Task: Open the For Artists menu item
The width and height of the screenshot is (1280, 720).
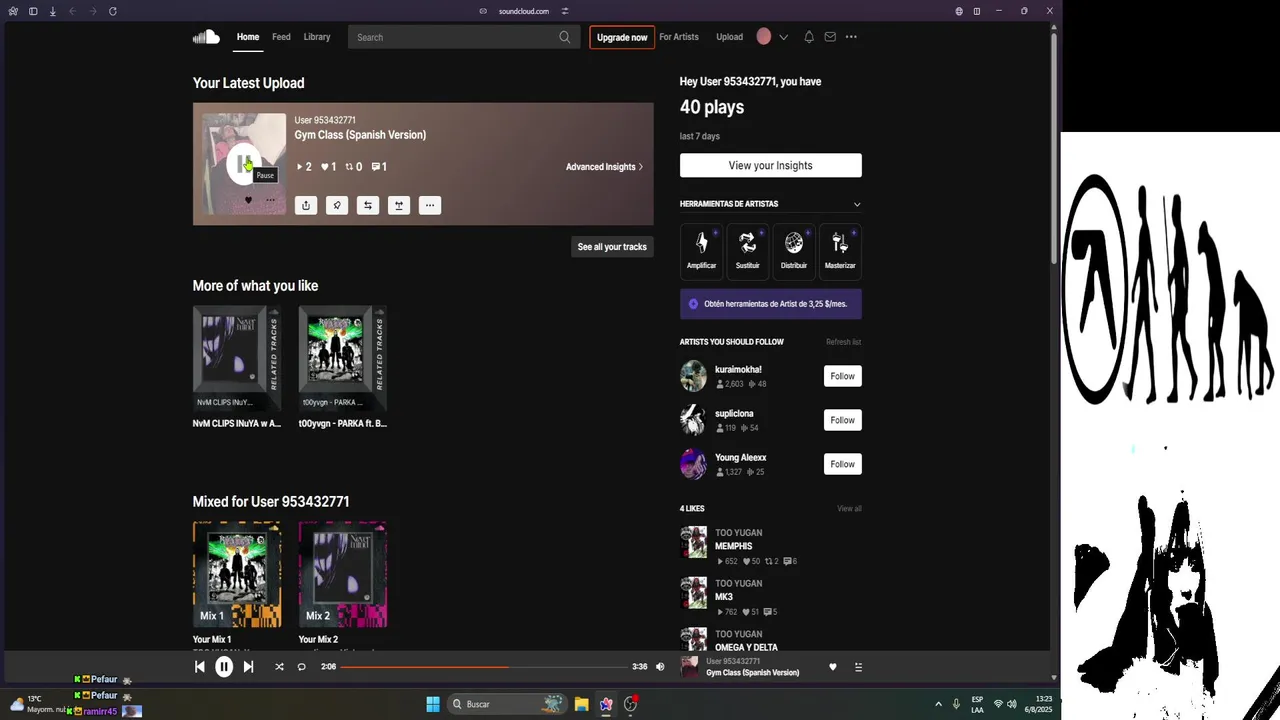Action: click(x=679, y=37)
